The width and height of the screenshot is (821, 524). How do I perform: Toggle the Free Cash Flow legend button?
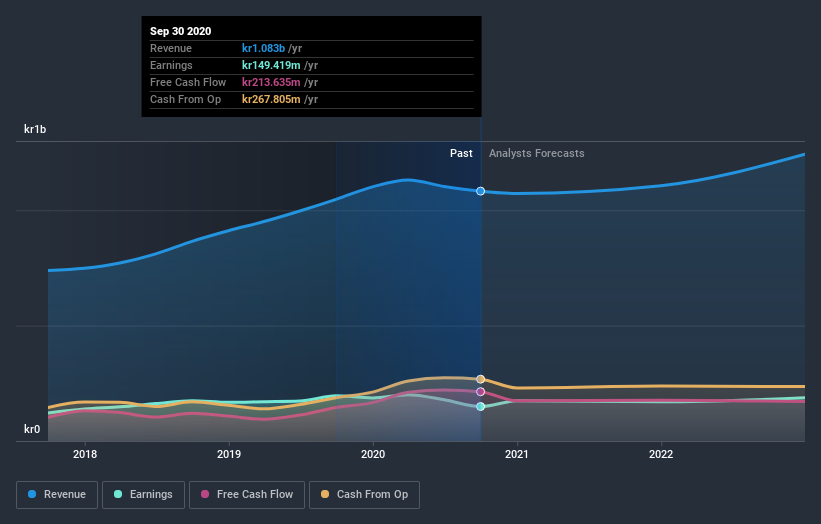(x=247, y=495)
